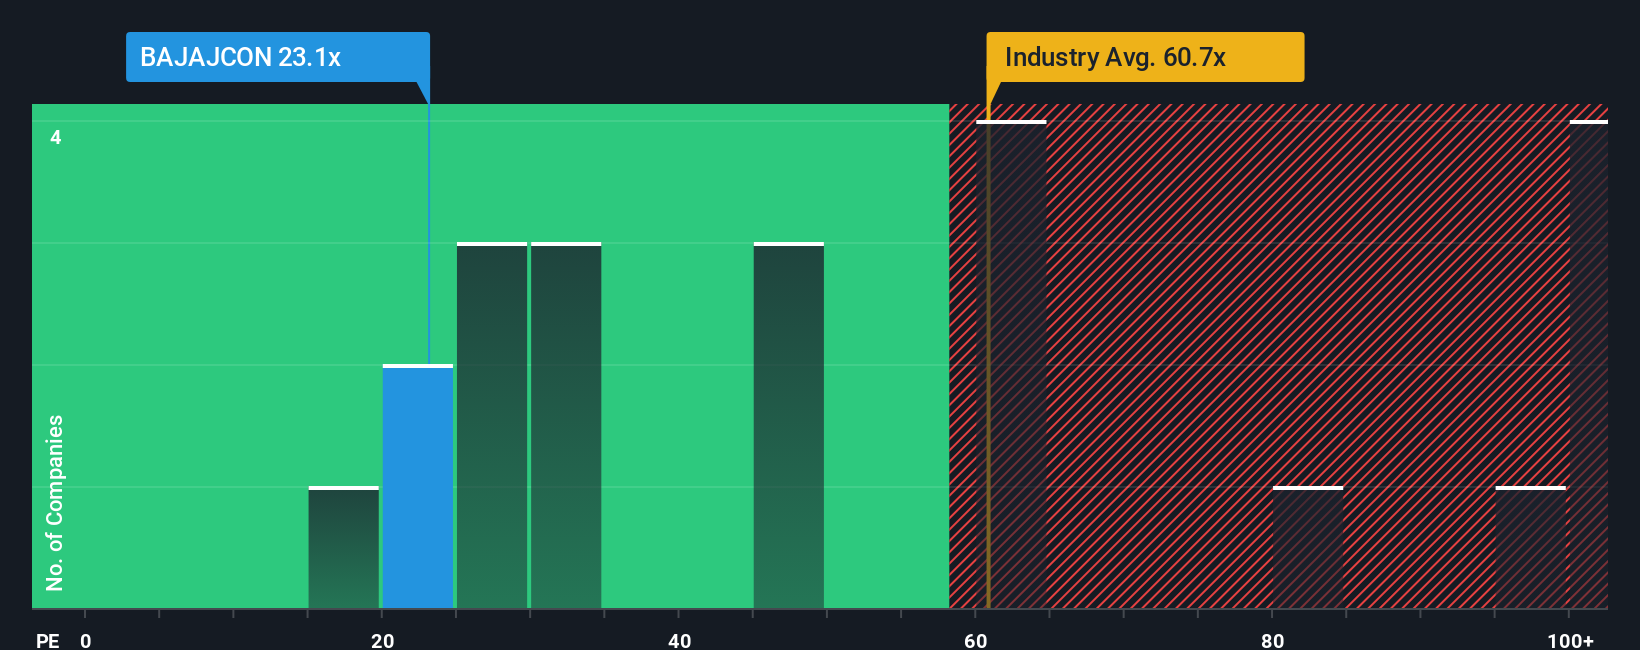
Task: Select the bar in the 30-35 PE range
Action: 566,425
